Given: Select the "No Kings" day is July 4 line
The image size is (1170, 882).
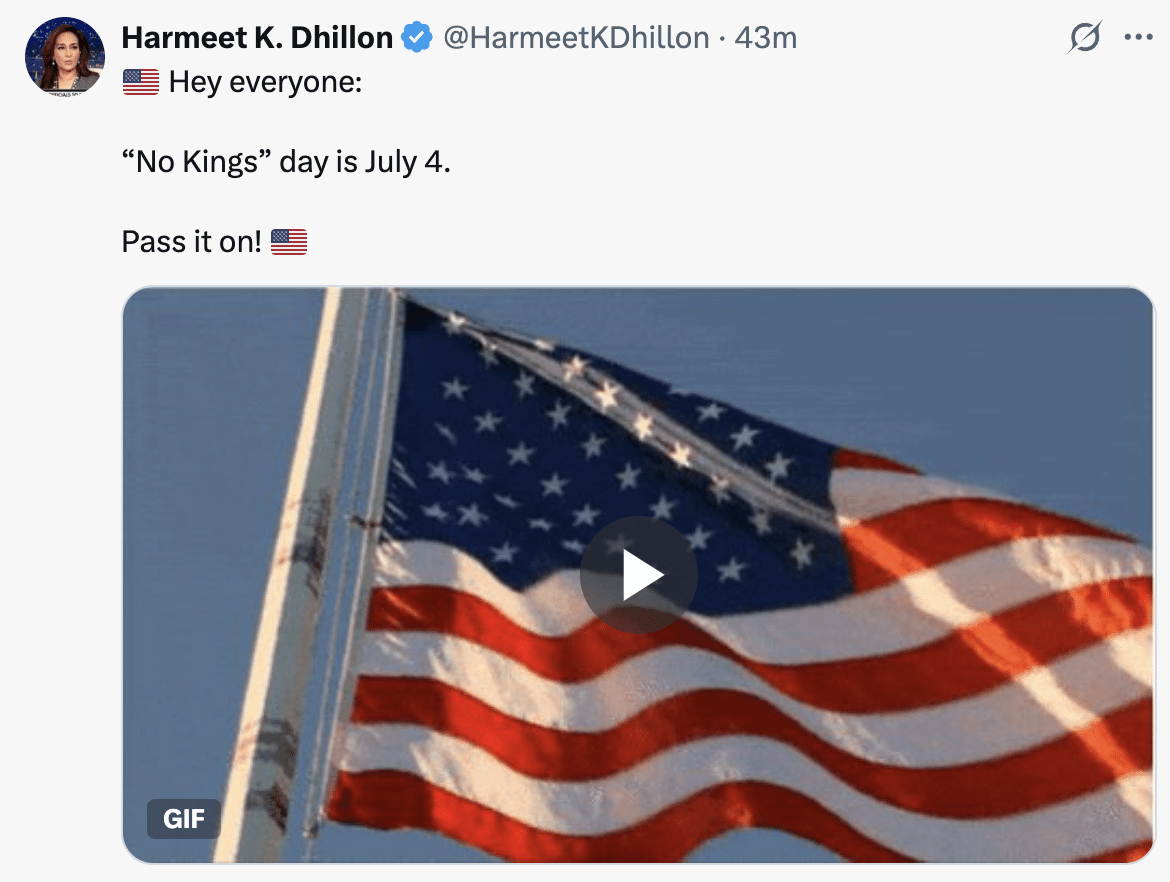Looking at the screenshot, I should (286, 162).
